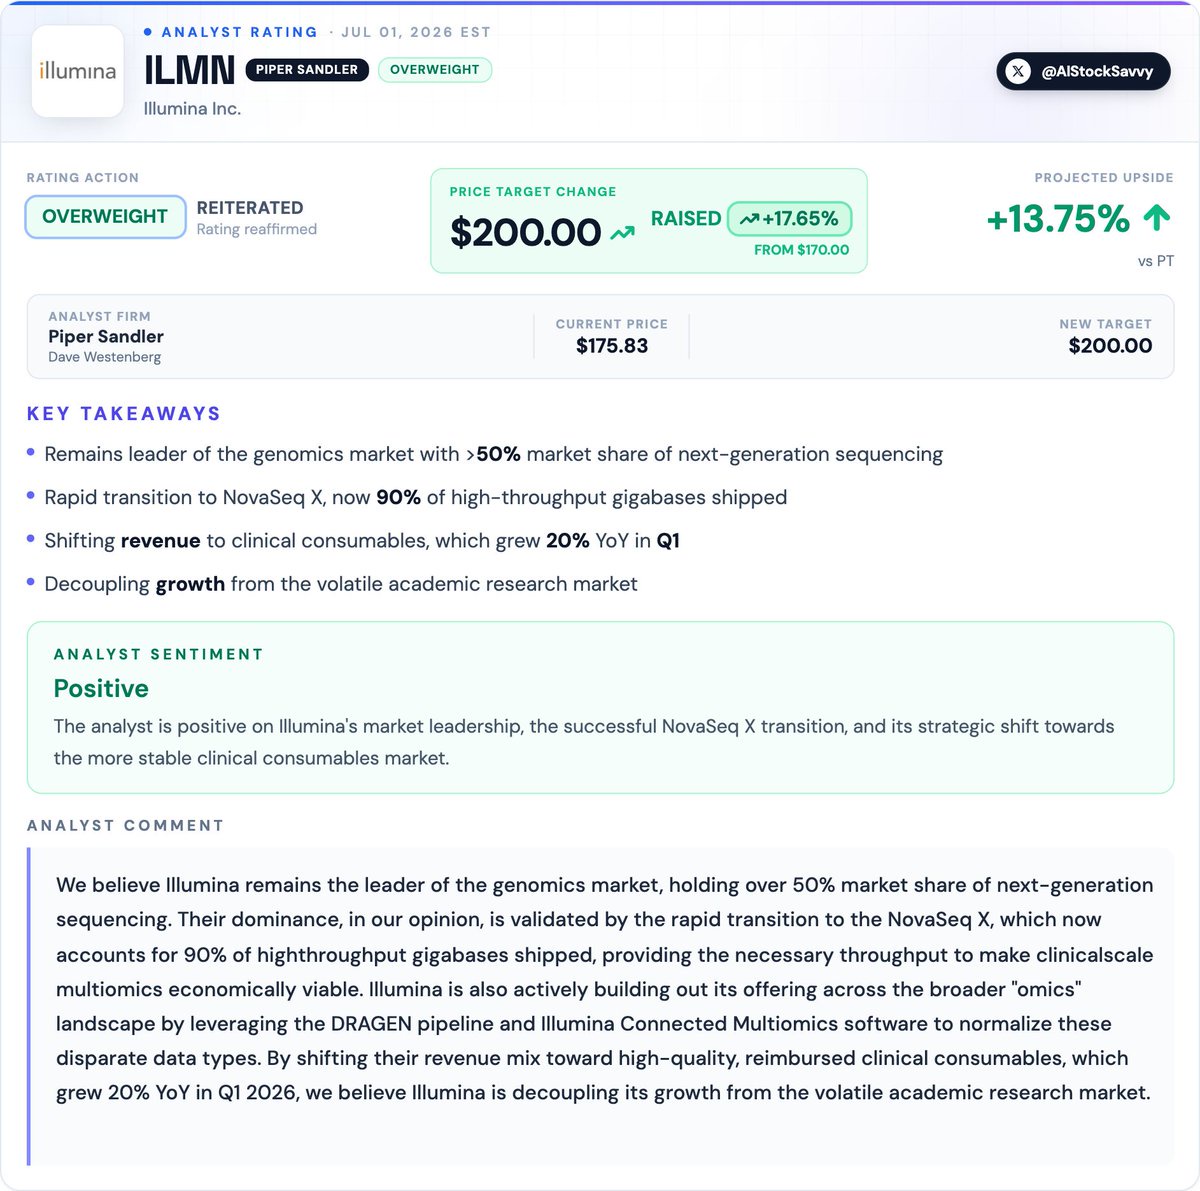Click the +17.65% raised percentage badge
The width and height of the screenshot is (1200, 1191).
point(790,218)
